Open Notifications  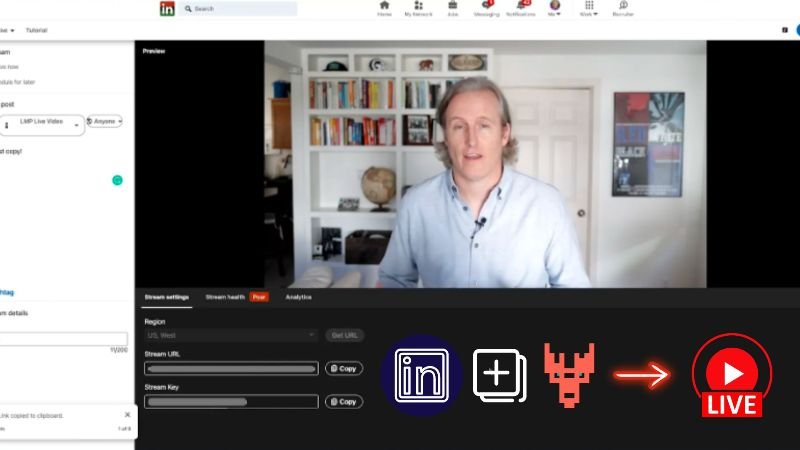click(521, 9)
